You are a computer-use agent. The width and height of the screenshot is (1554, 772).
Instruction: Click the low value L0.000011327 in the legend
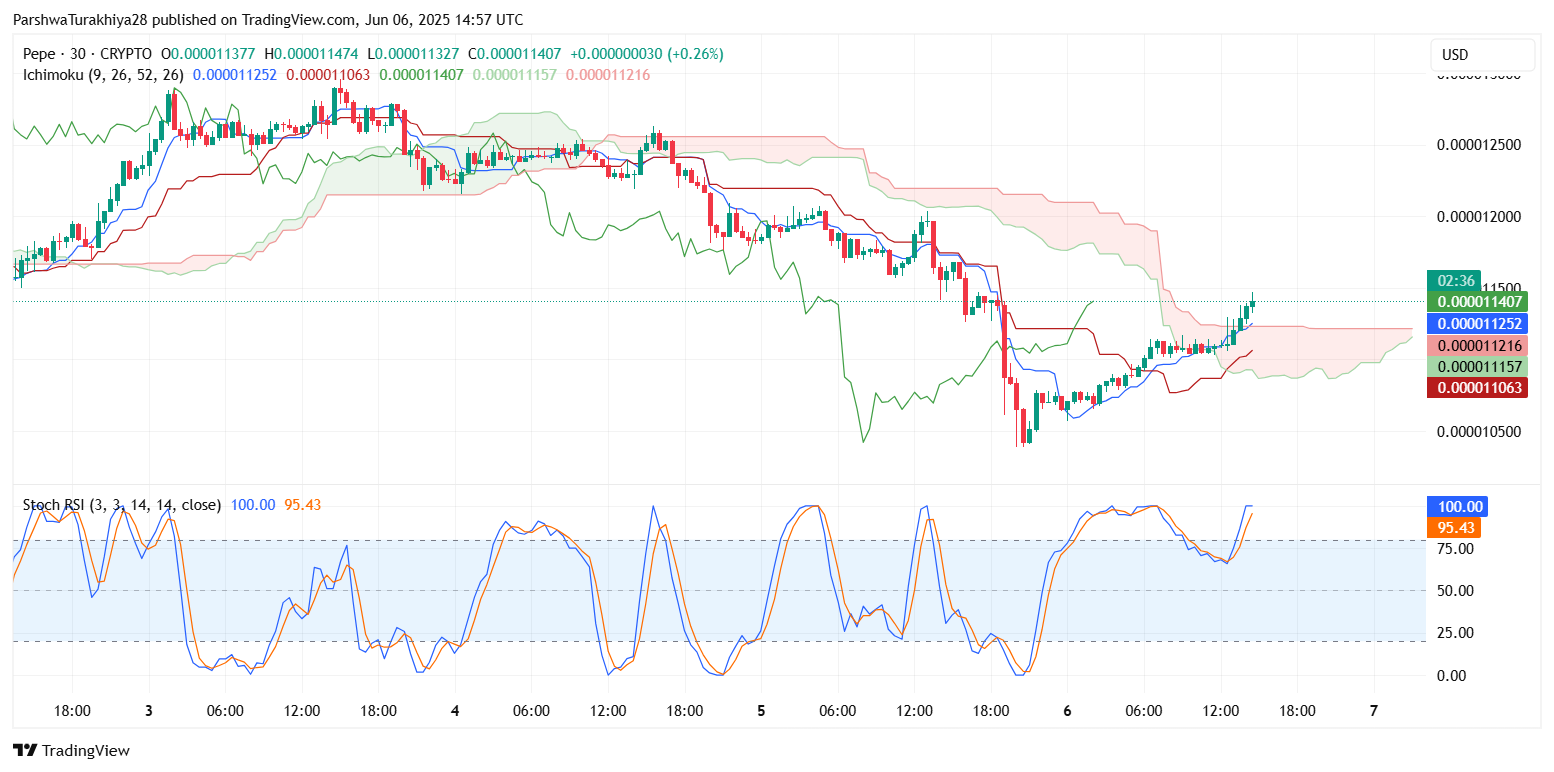(x=412, y=54)
